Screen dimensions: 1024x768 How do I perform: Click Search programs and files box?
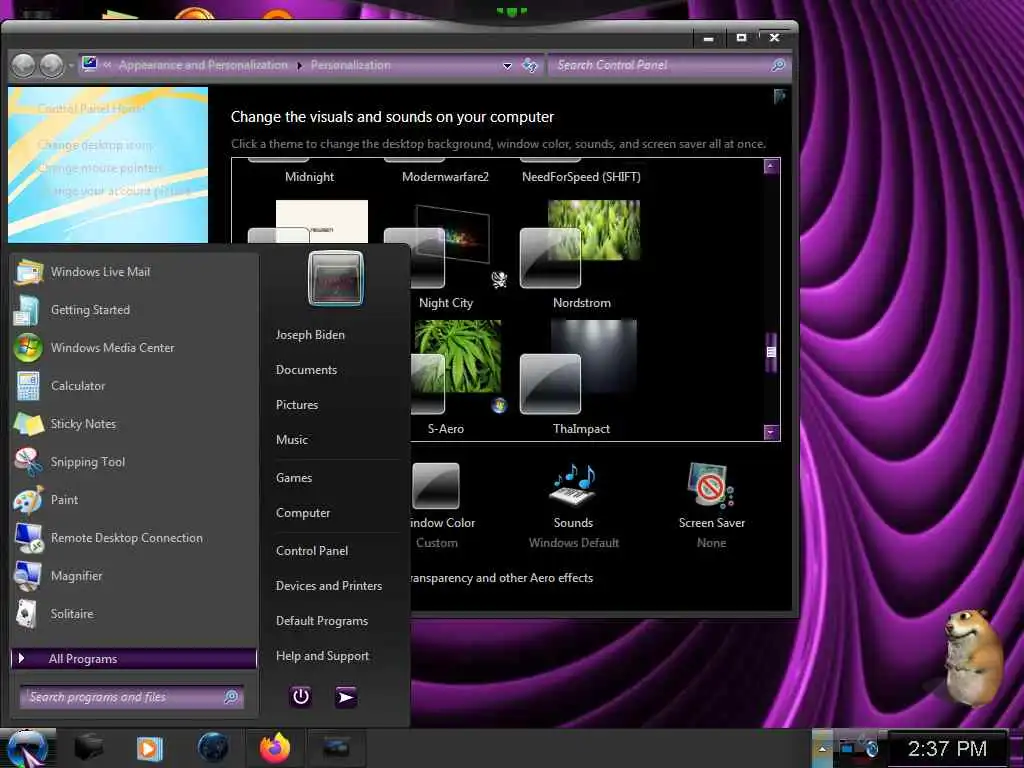[131, 697]
